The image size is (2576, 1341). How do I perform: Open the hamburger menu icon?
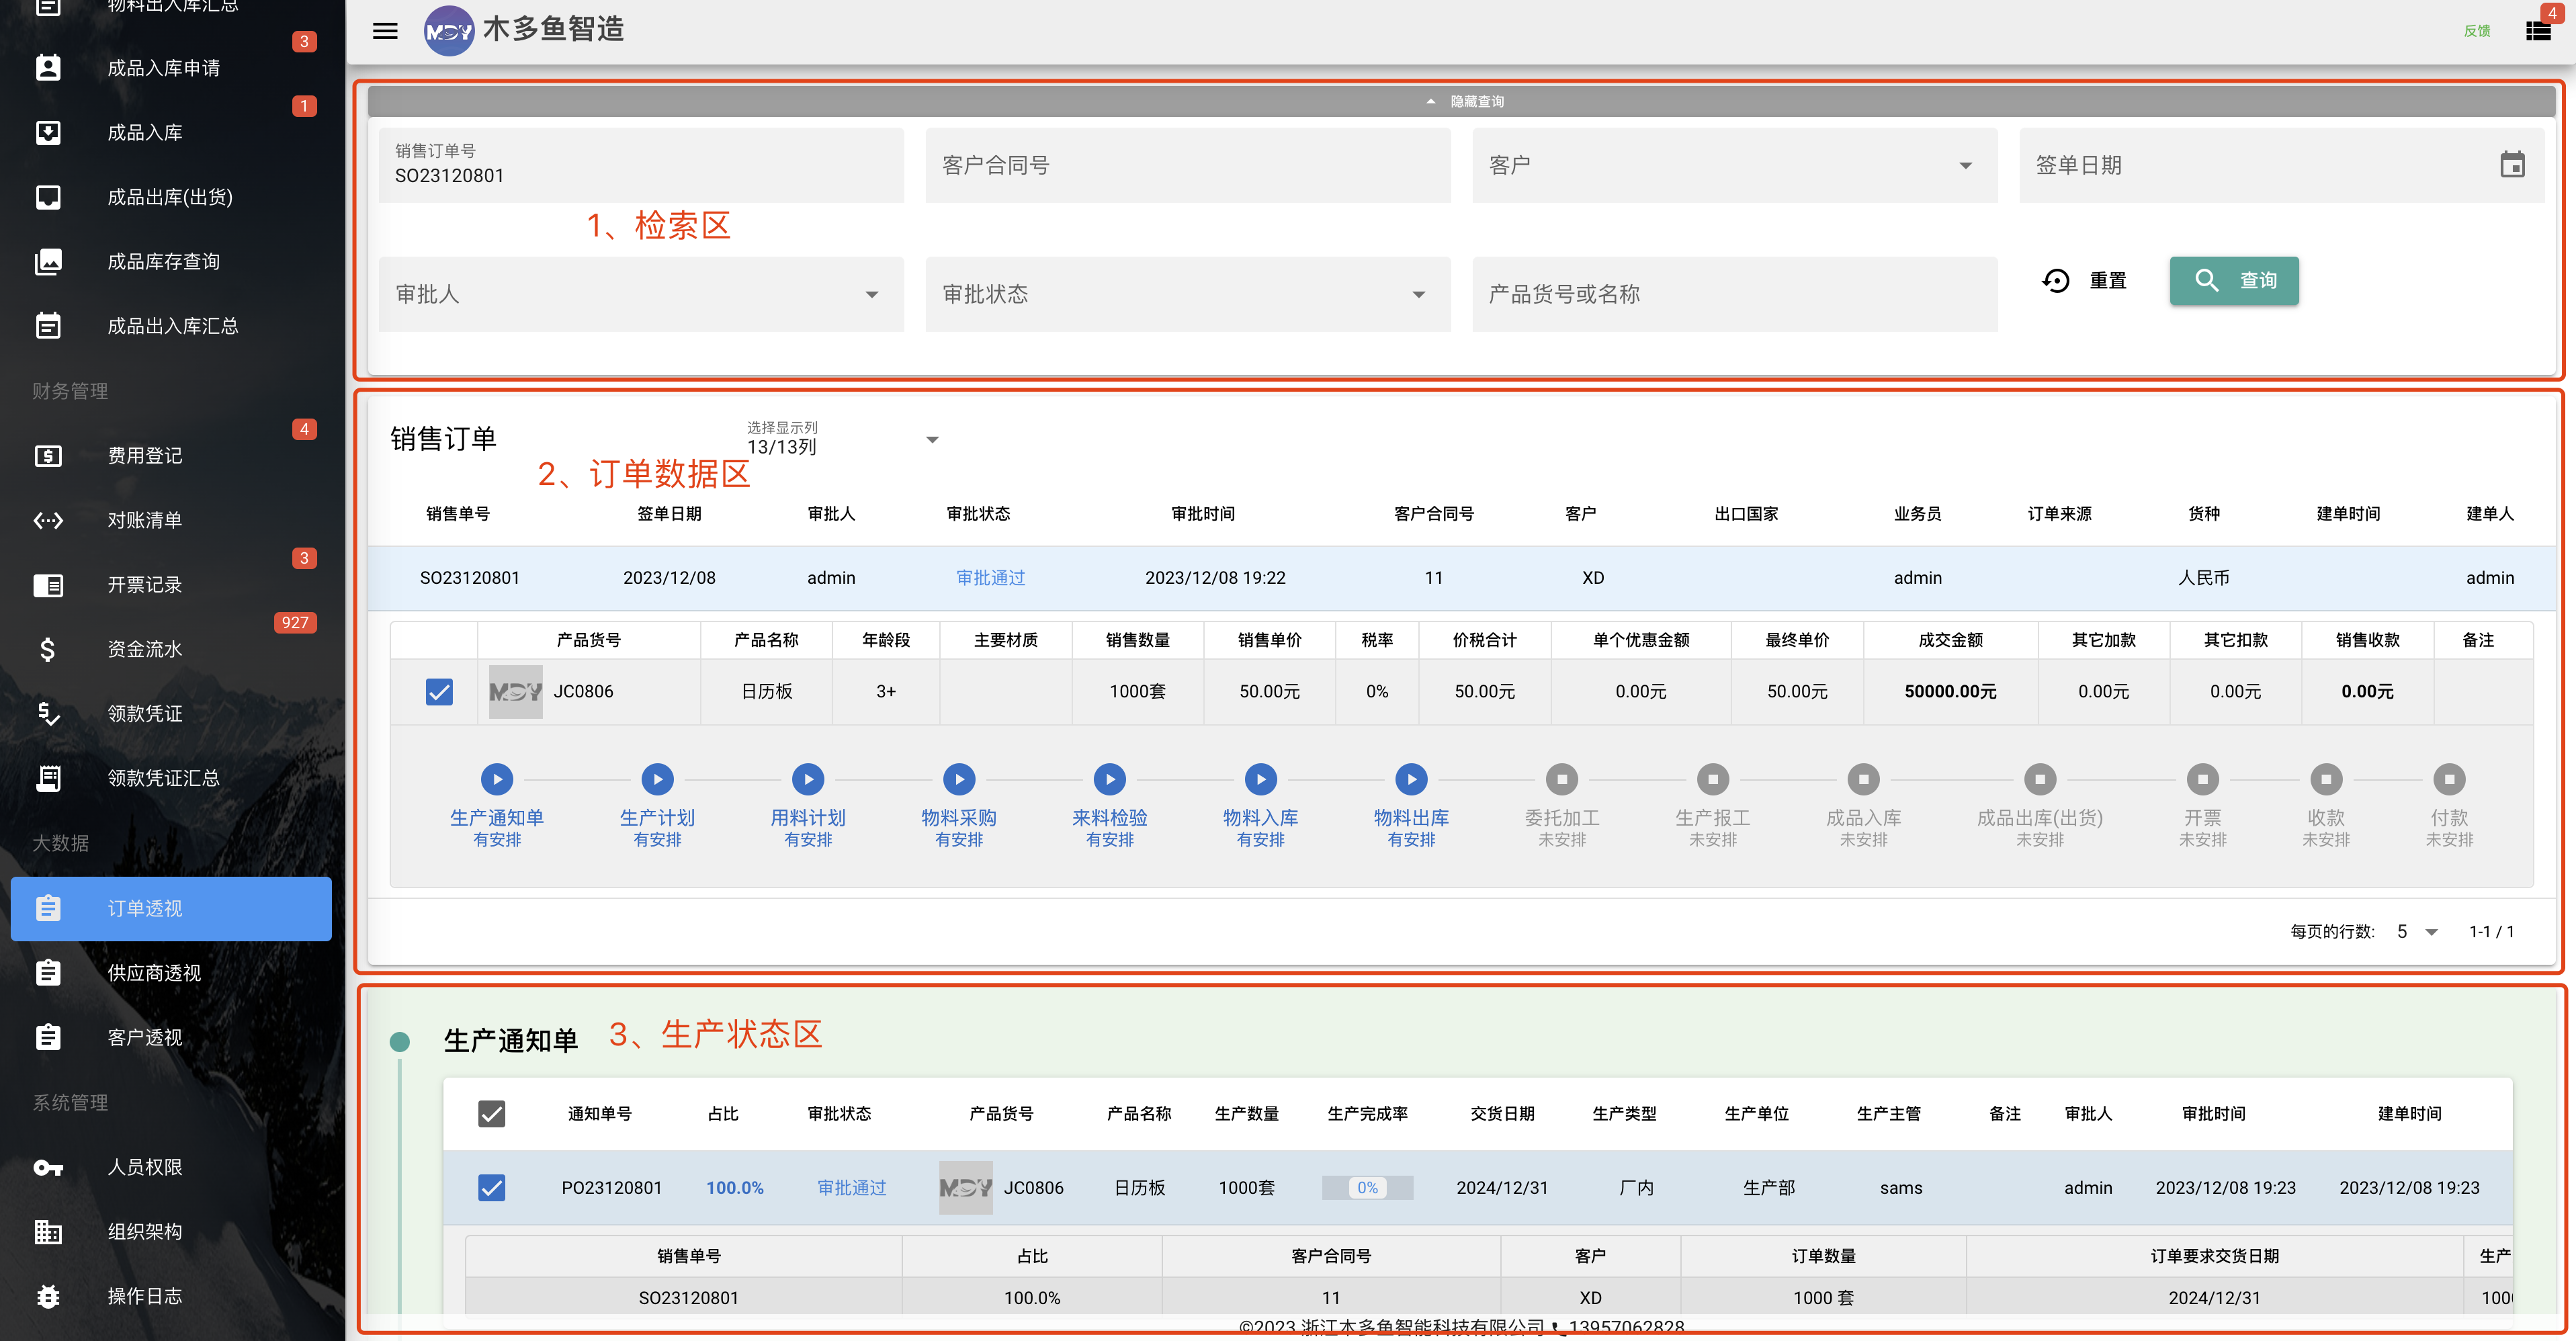(385, 31)
